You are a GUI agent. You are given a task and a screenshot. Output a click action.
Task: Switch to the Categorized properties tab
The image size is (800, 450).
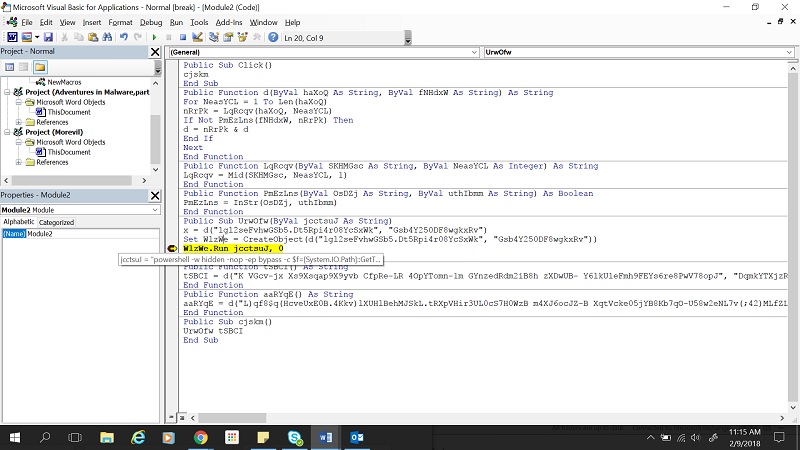point(56,222)
